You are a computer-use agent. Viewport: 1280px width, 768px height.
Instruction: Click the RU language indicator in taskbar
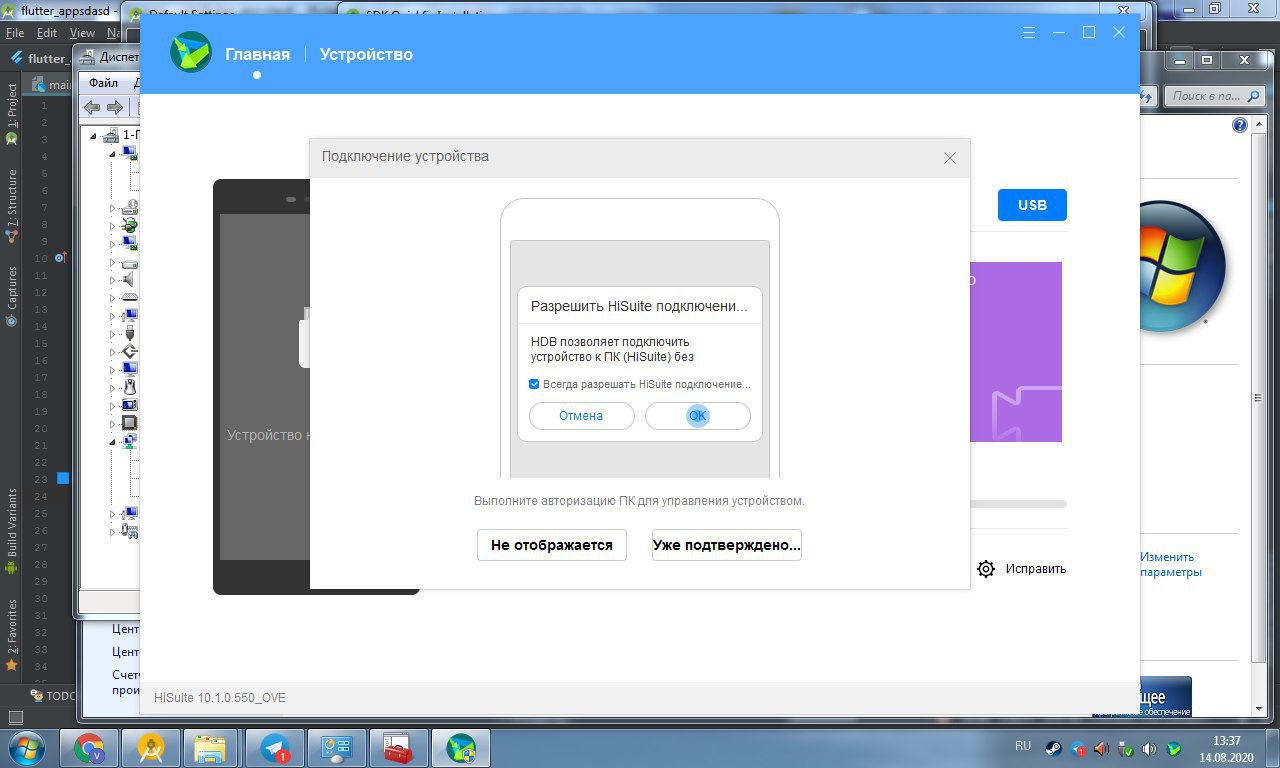[1023, 746]
